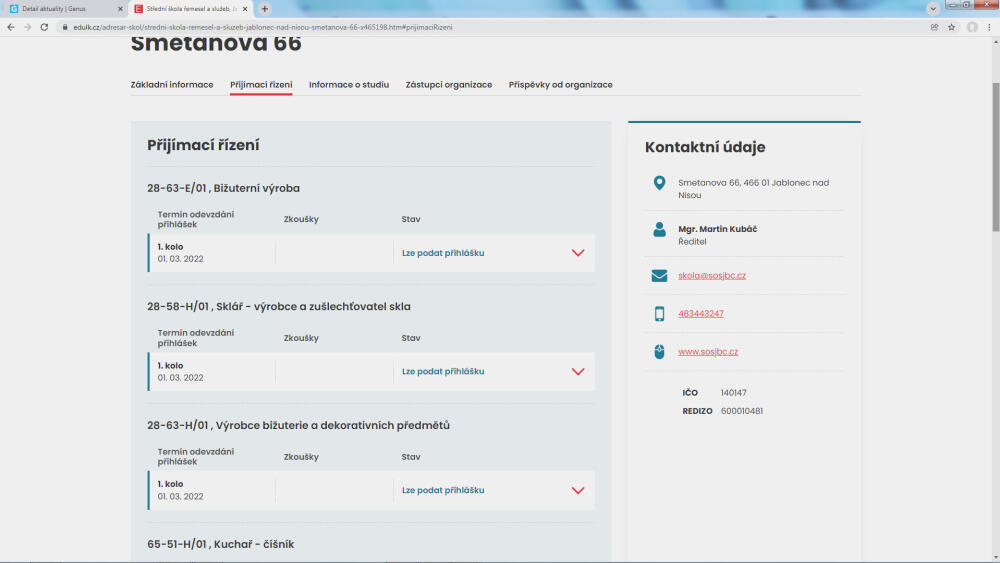Select the Přijímací řízení tab
The width and height of the screenshot is (1000, 563).
pos(261,85)
